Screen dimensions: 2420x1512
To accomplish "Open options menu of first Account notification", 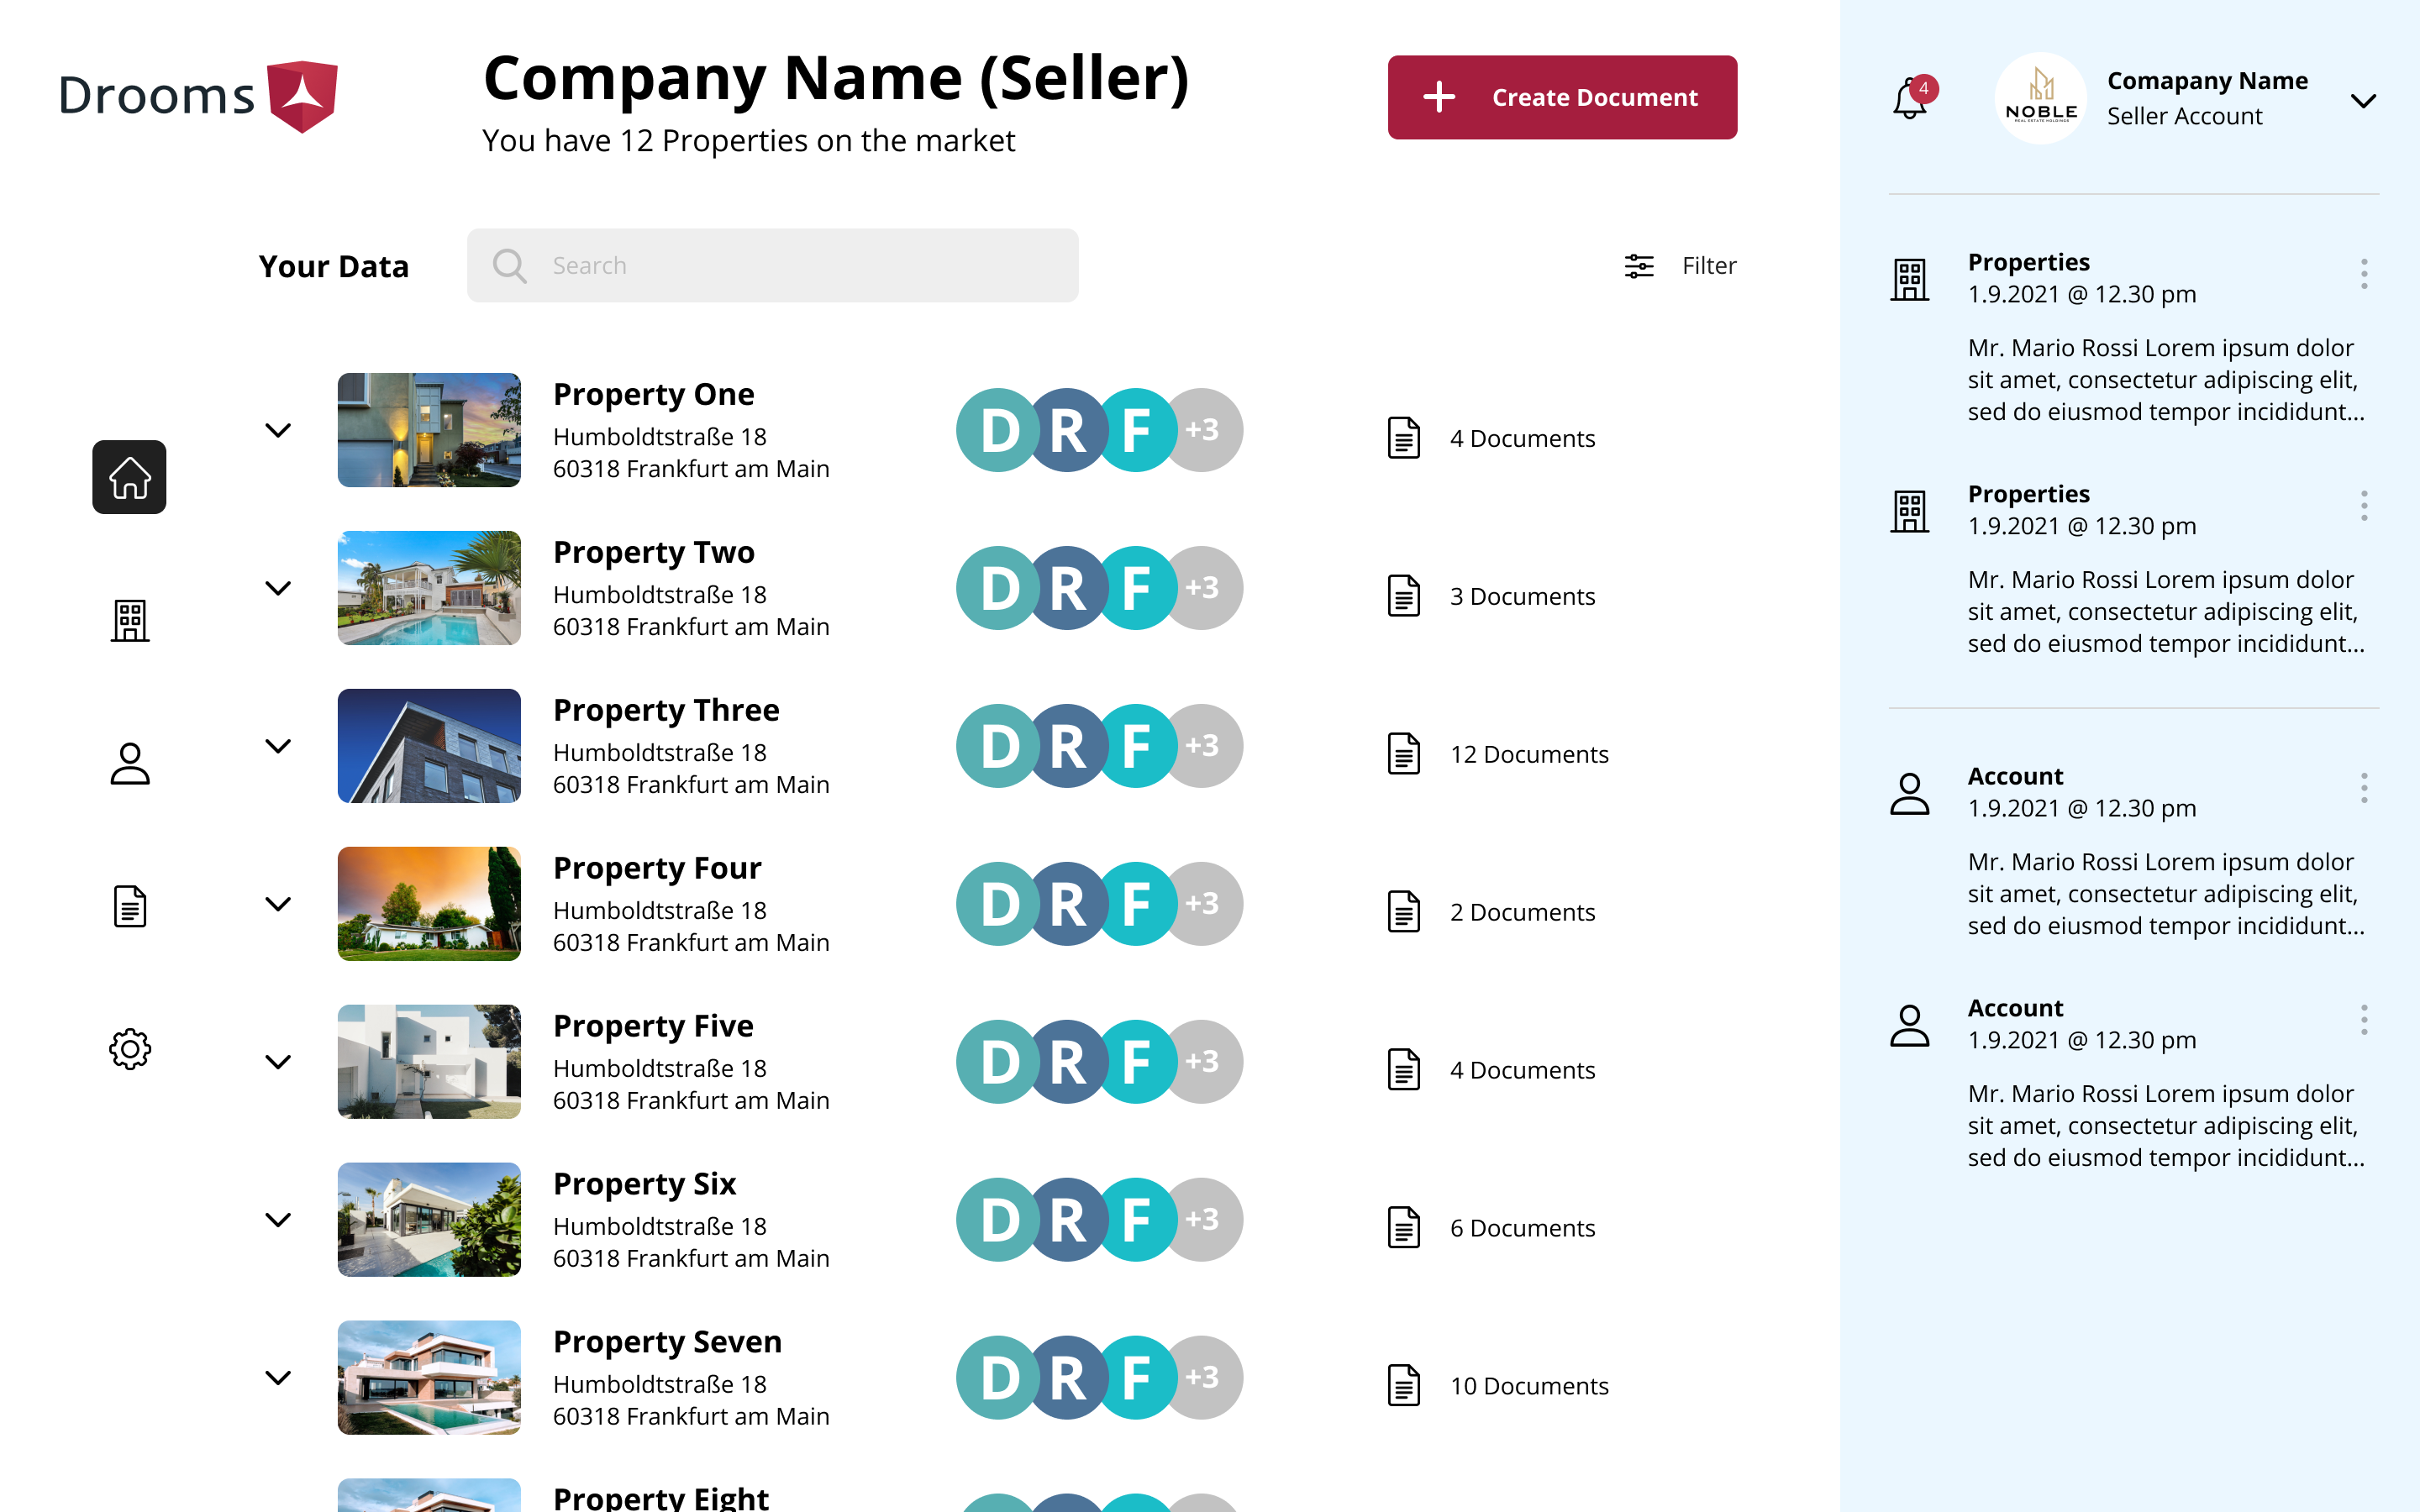I will [2364, 788].
